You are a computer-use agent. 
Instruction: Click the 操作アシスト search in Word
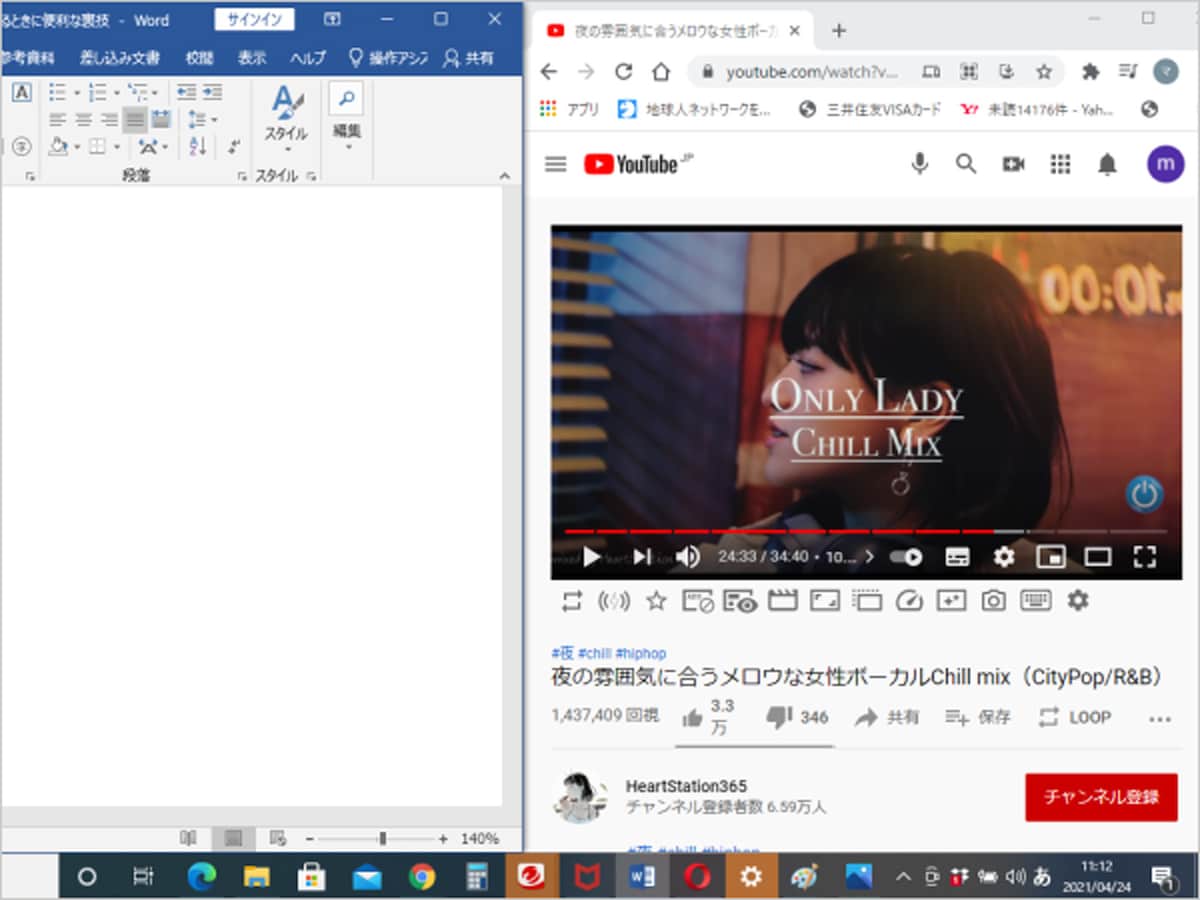point(388,58)
